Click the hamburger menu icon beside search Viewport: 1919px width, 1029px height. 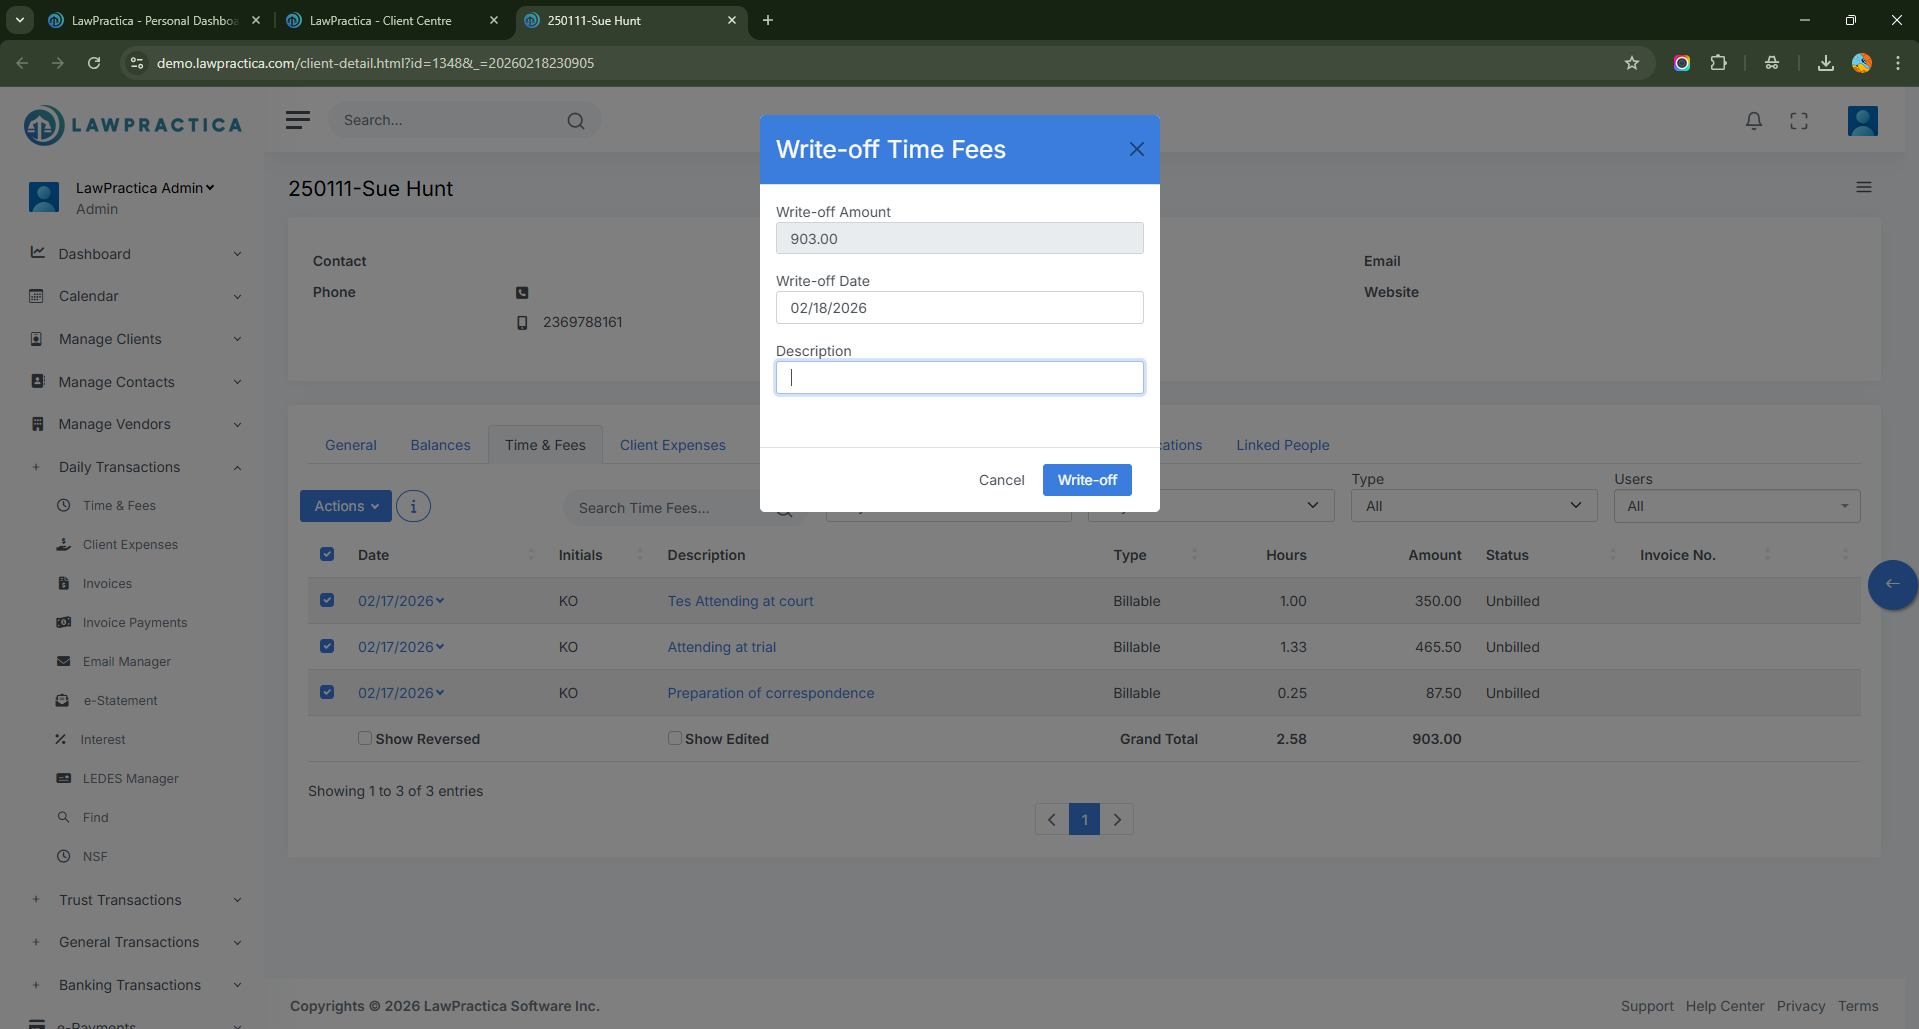[x=297, y=120]
